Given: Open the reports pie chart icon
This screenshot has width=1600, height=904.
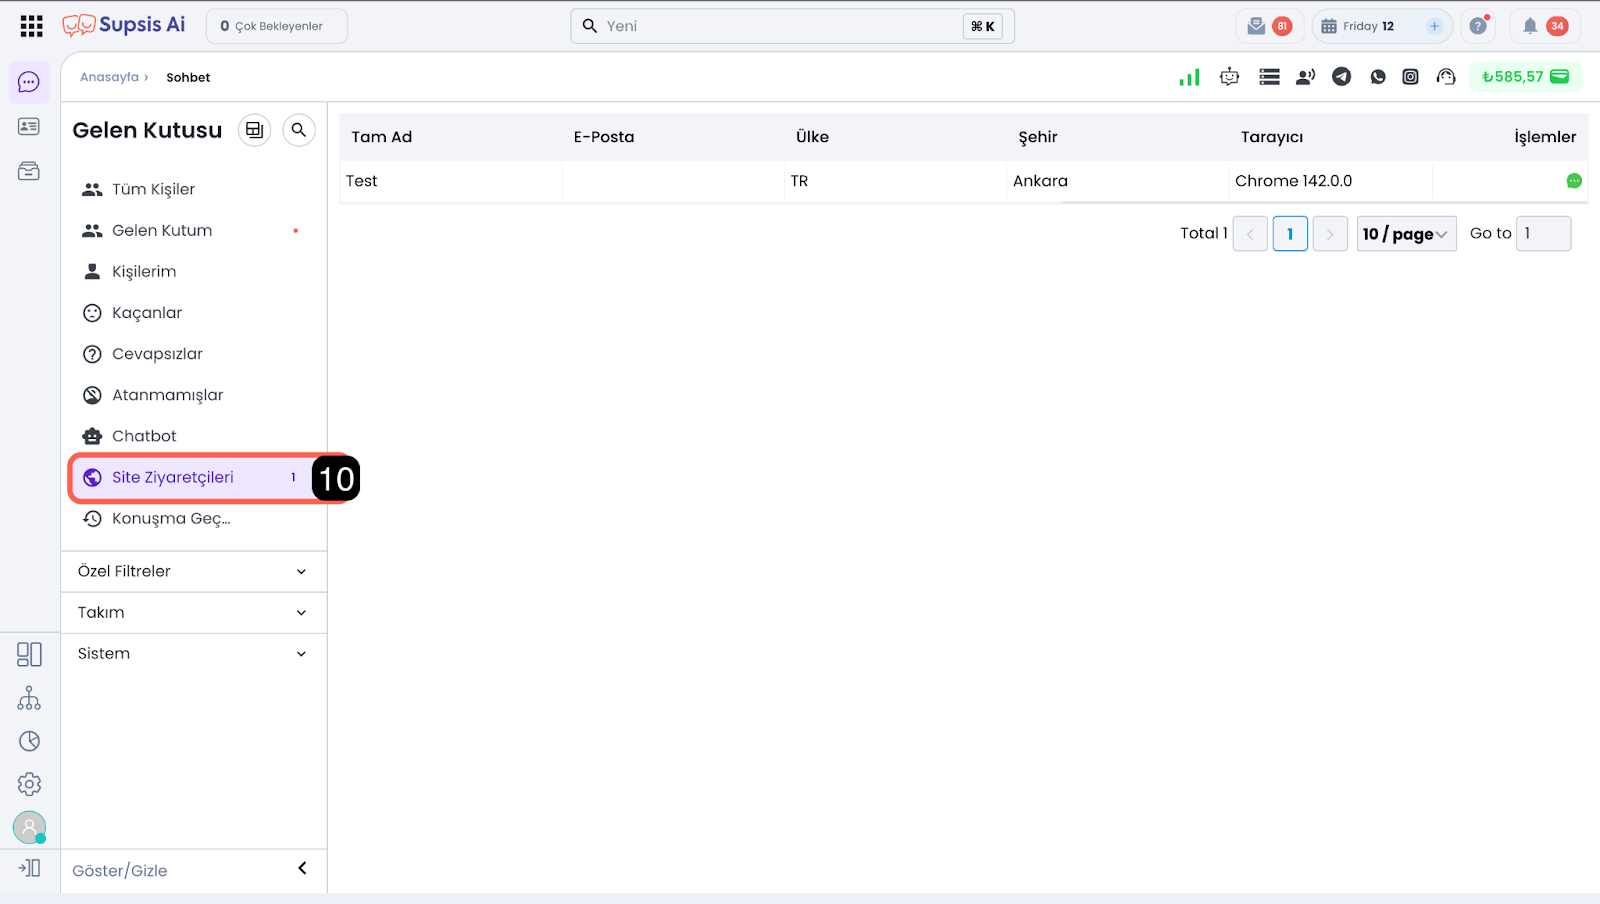Looking at the screenshot, I should (x=29, y=741).
